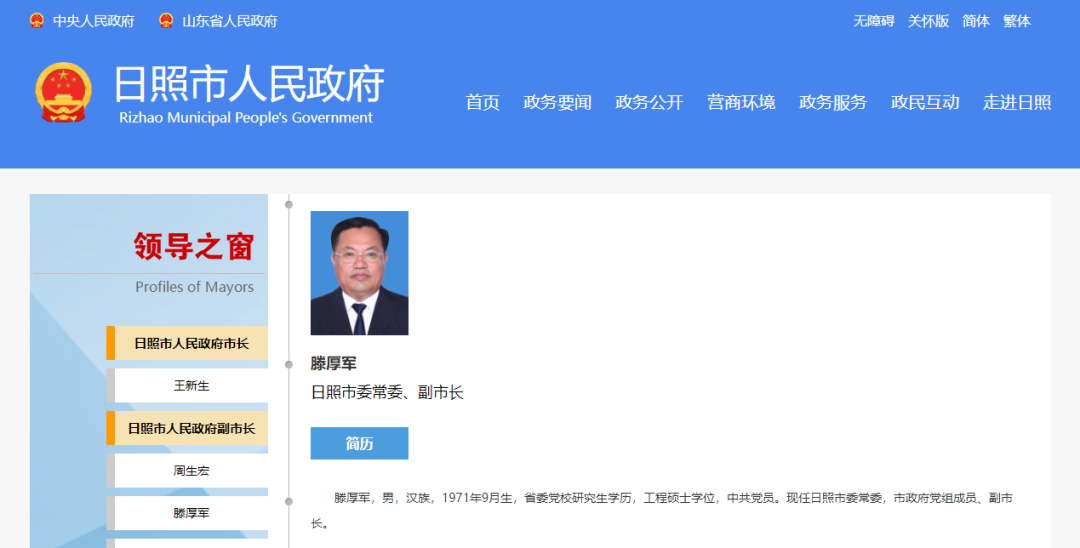Click the portrait photo of 滕厚军
The image size is (1080, 548).
[359, 273]
